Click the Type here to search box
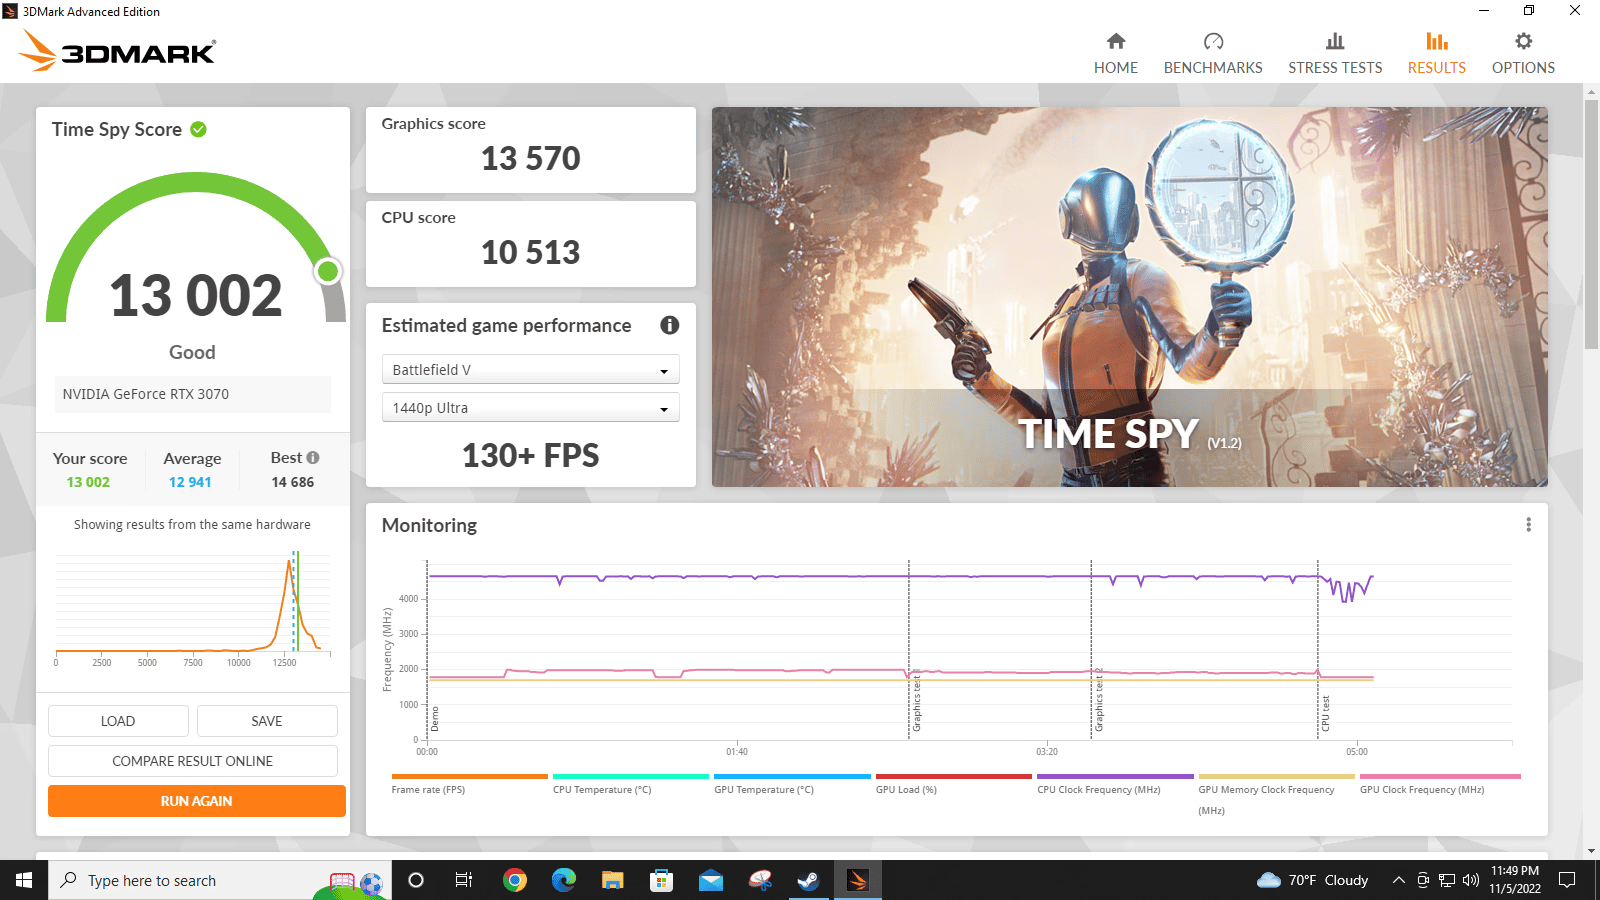Screen dimensions: 1600x900 tap(220, 880)
